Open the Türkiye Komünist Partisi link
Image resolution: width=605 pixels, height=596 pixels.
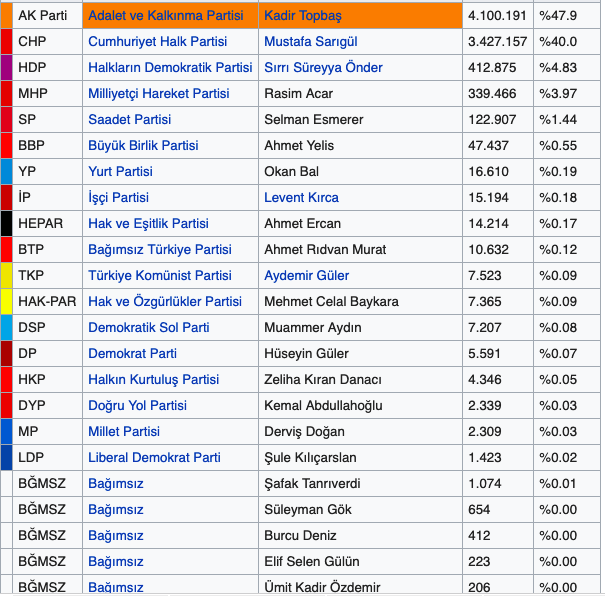pyautogui.click(x=159, y=276)
